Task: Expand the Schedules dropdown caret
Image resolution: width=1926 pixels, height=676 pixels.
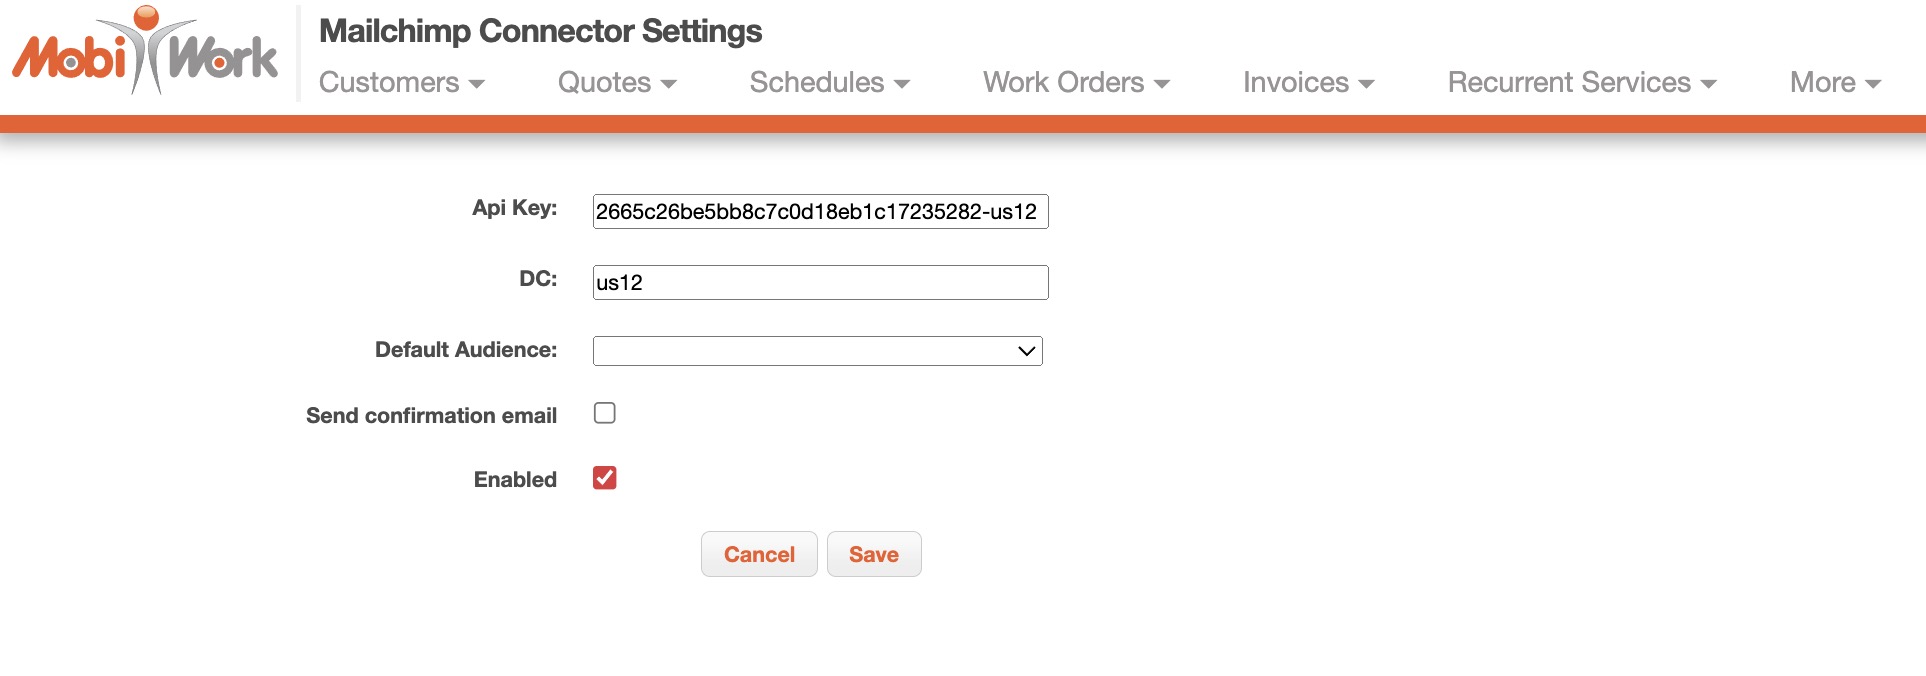Action: 902,84
